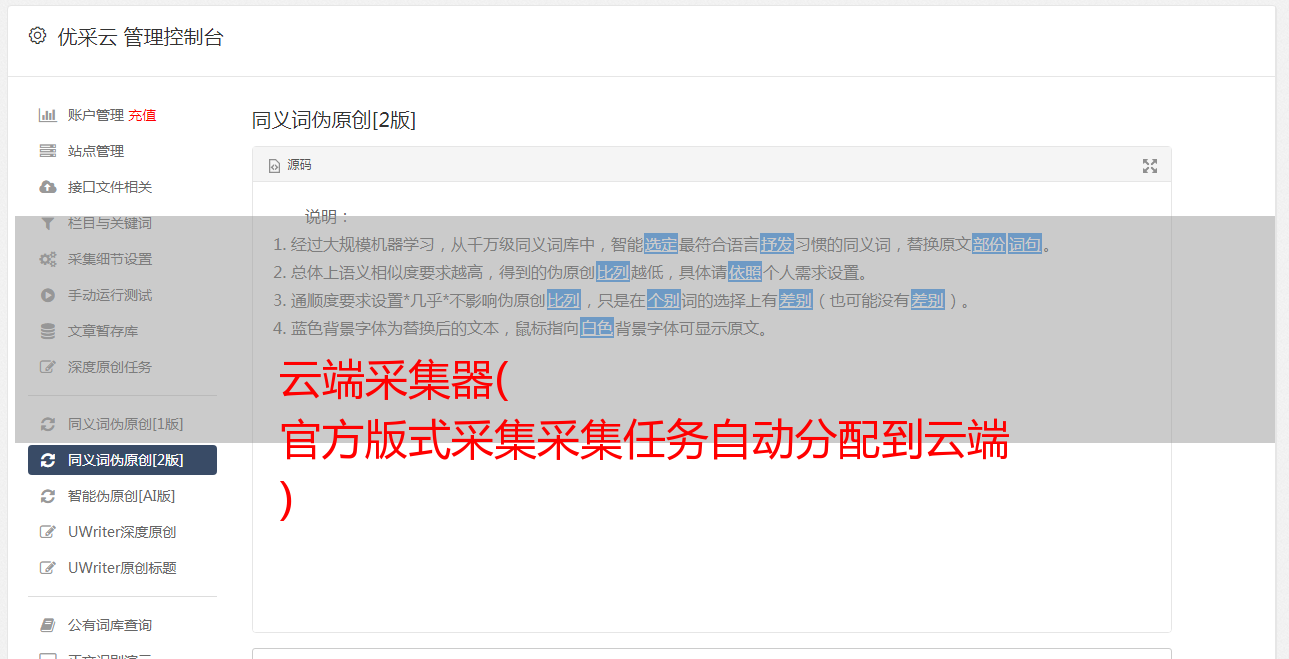The width and height of the screenshot is (1289, 659).
Task: Click the cloud upload icon for 接口文件相关
Action: [x=48, y=187]
